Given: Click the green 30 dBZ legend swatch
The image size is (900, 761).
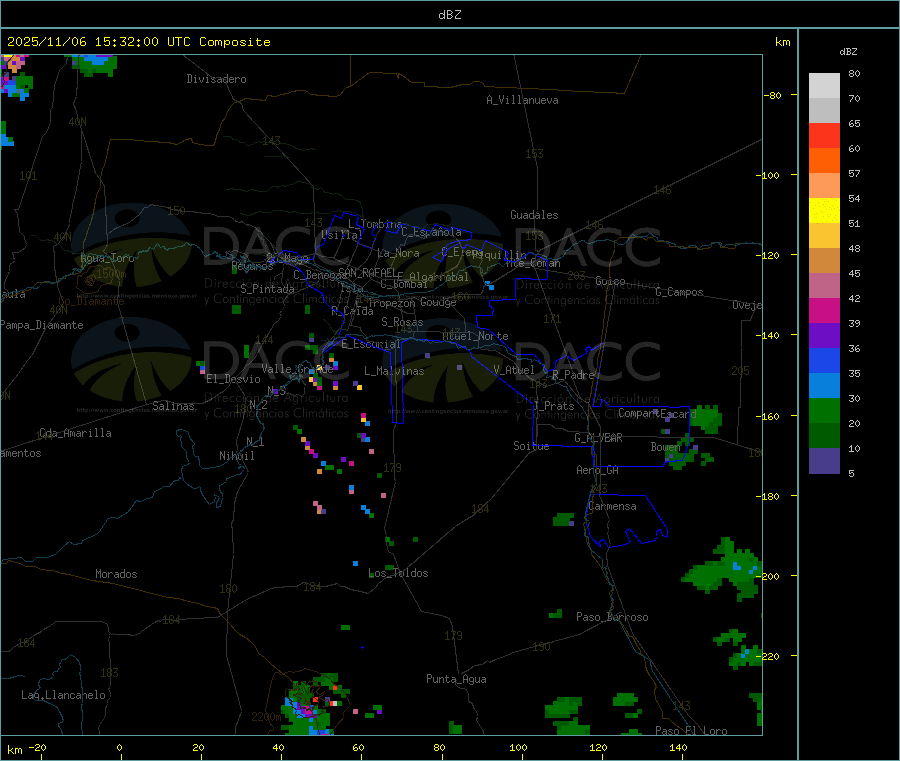Looking at the screenshot, I should pyautogui.click(x=824, y=410).
